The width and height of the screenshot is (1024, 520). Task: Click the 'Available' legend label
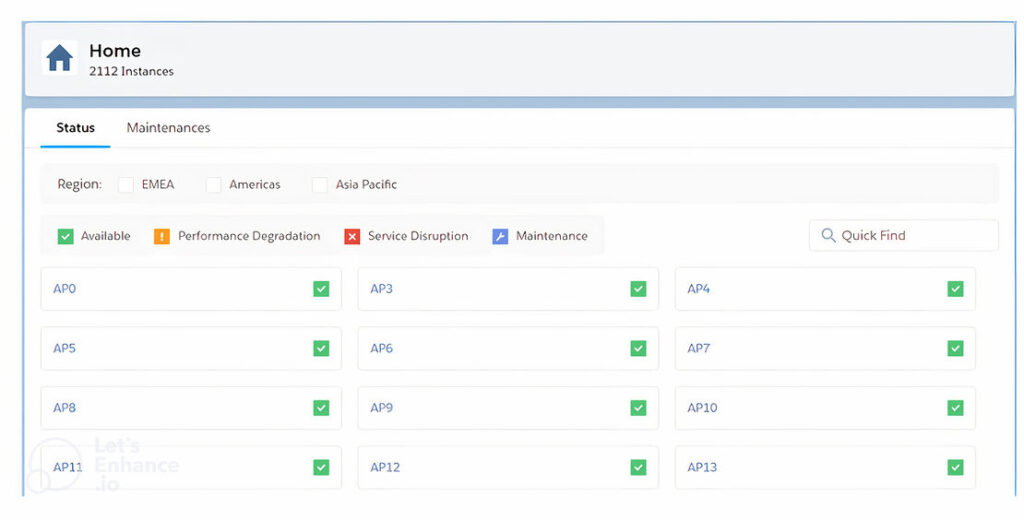[x=106, y=236]
